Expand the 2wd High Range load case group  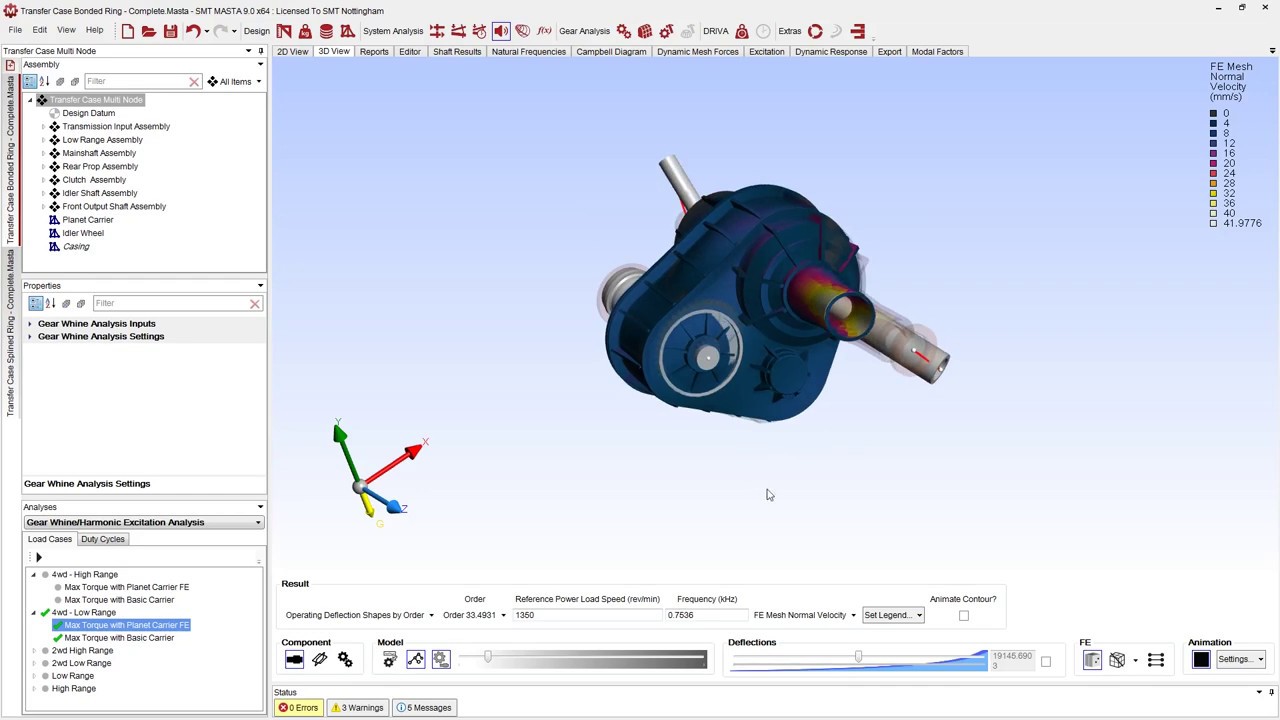33,651
